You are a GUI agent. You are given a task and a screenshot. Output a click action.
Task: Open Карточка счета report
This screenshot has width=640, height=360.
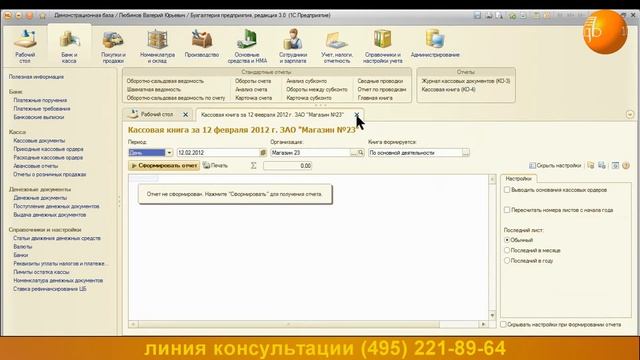[x=253, y=98]
